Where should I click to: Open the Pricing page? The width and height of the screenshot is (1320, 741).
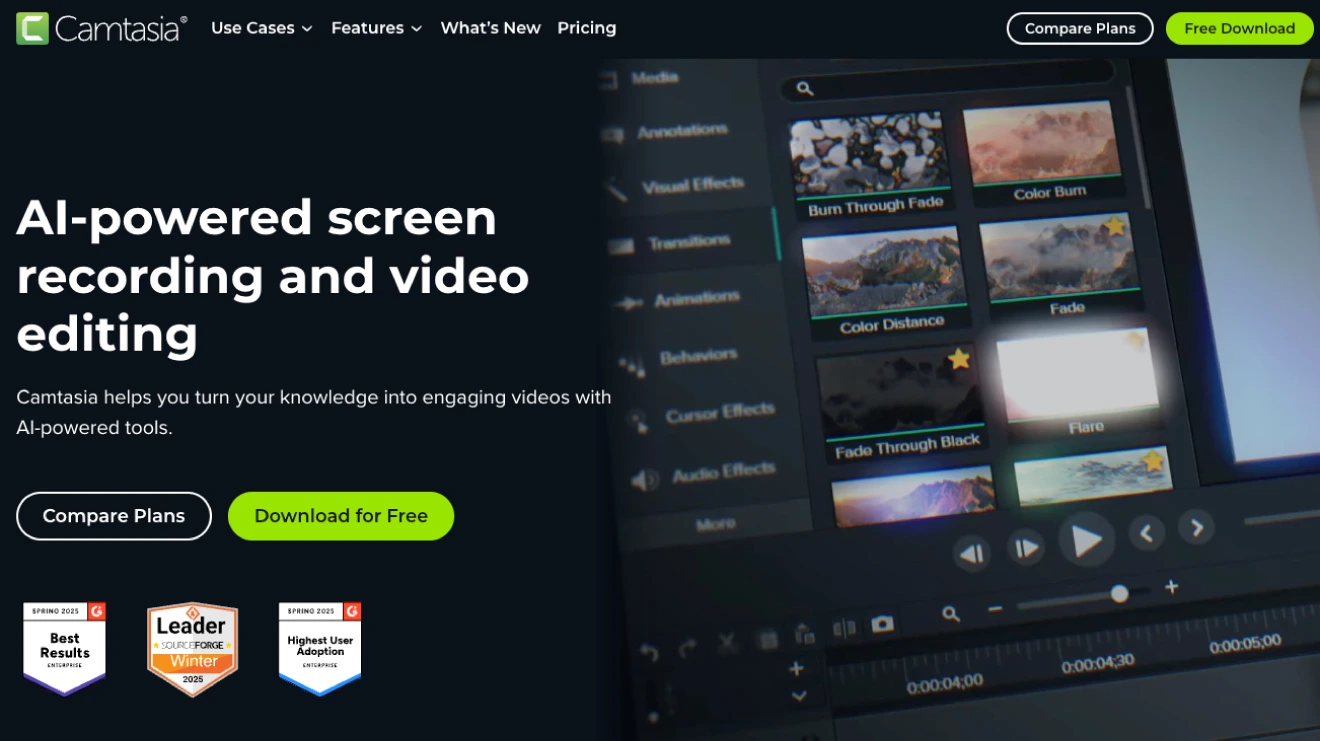(587, 28)
